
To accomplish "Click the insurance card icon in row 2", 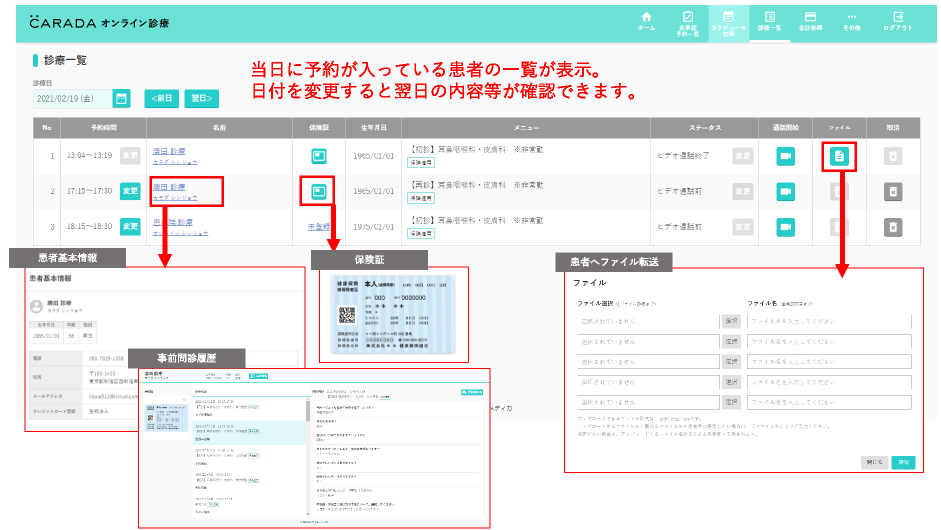I will (x=318, y=191).
